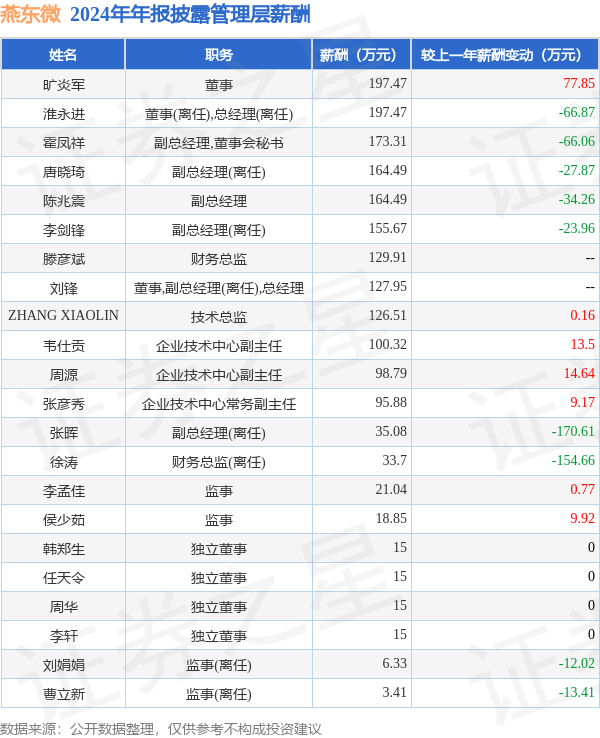Click salary value 100.32
Screen dimensions: 600x738
[x=387, y=345]
